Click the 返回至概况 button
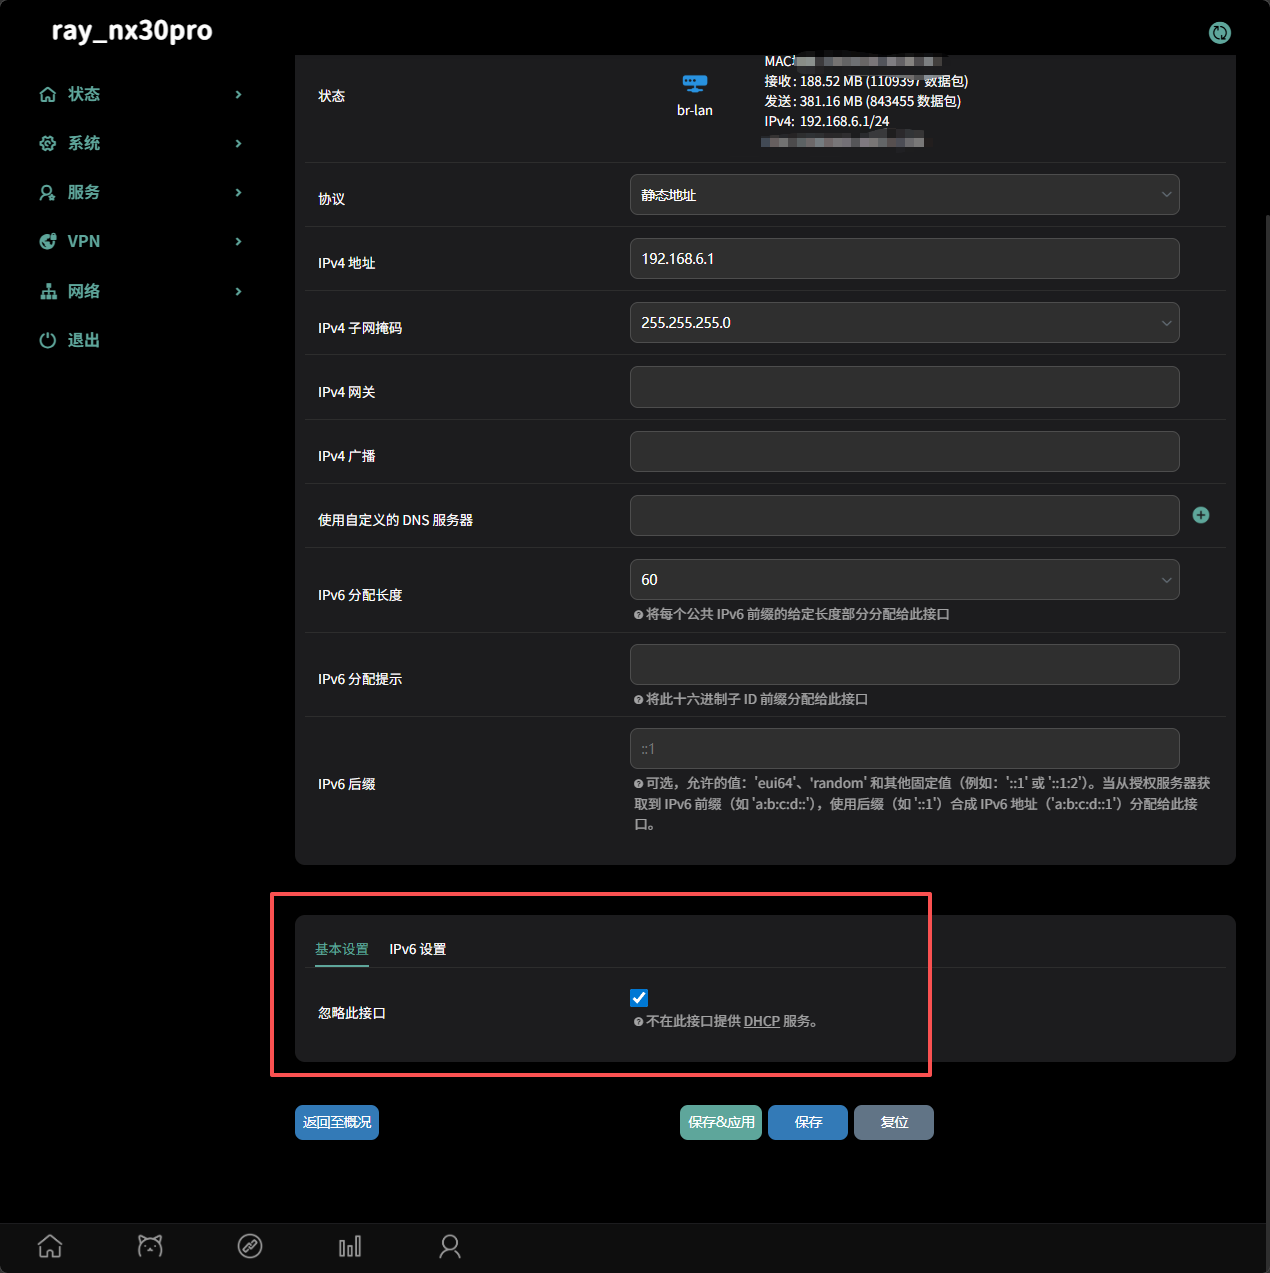This screenshot has width=1270, height=1273. [337, 1122]
